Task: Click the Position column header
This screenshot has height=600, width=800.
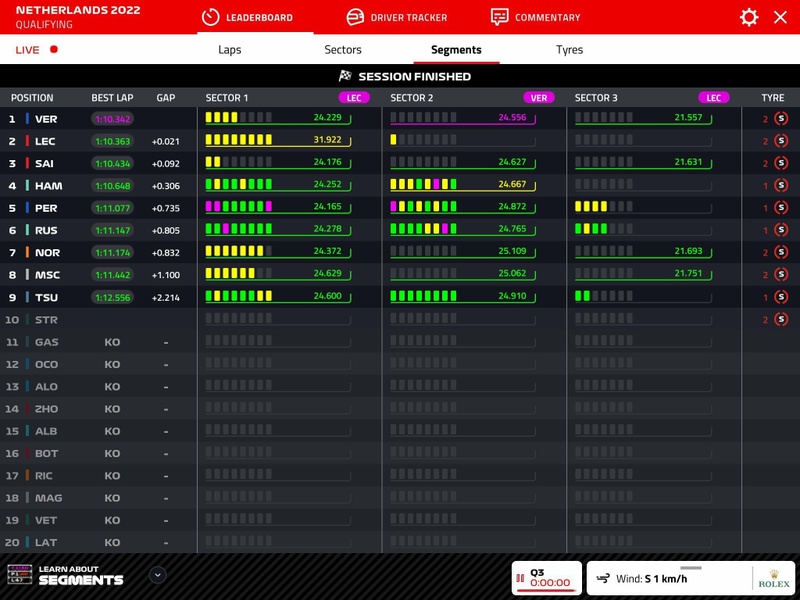Action: [x=32, y=98]
